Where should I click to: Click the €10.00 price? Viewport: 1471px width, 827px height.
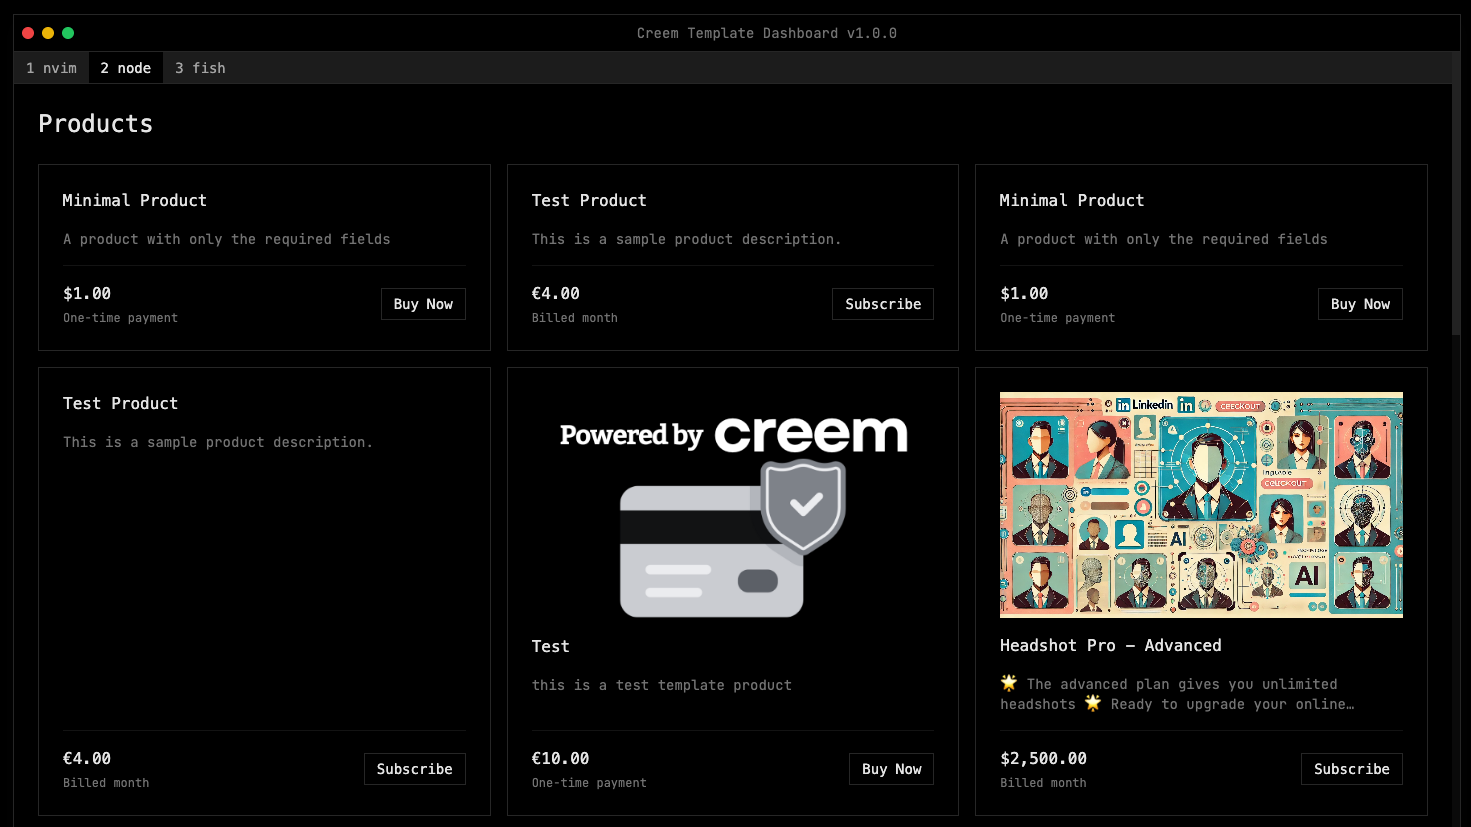561,759
